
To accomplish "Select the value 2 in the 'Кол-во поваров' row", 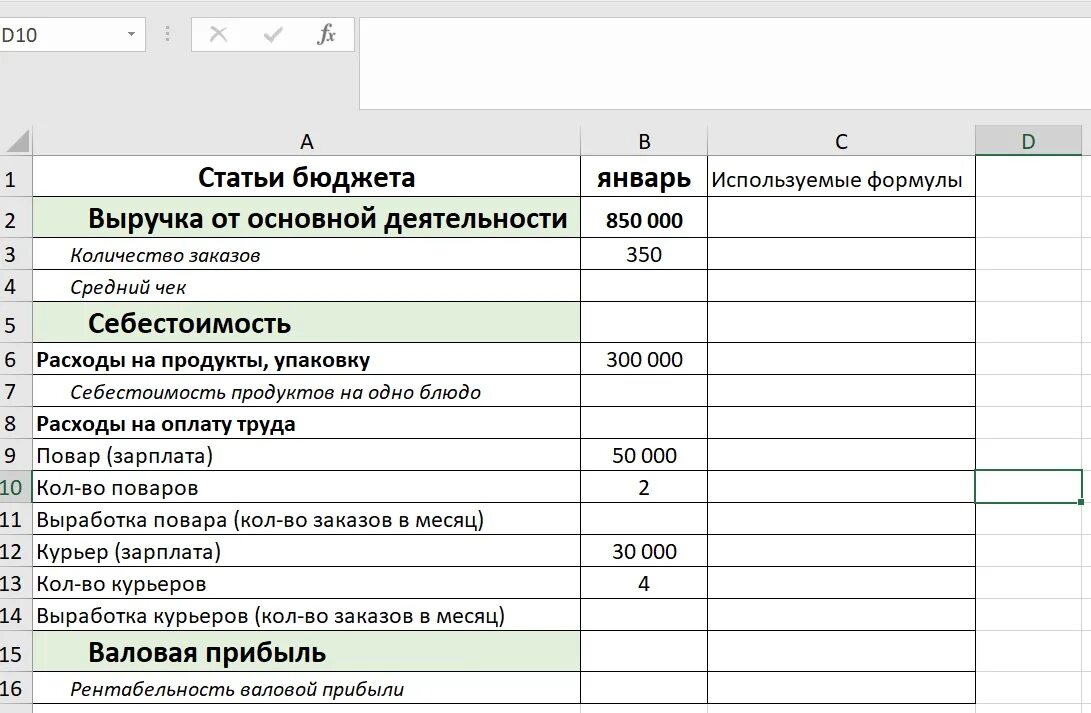I will [644, 487].
